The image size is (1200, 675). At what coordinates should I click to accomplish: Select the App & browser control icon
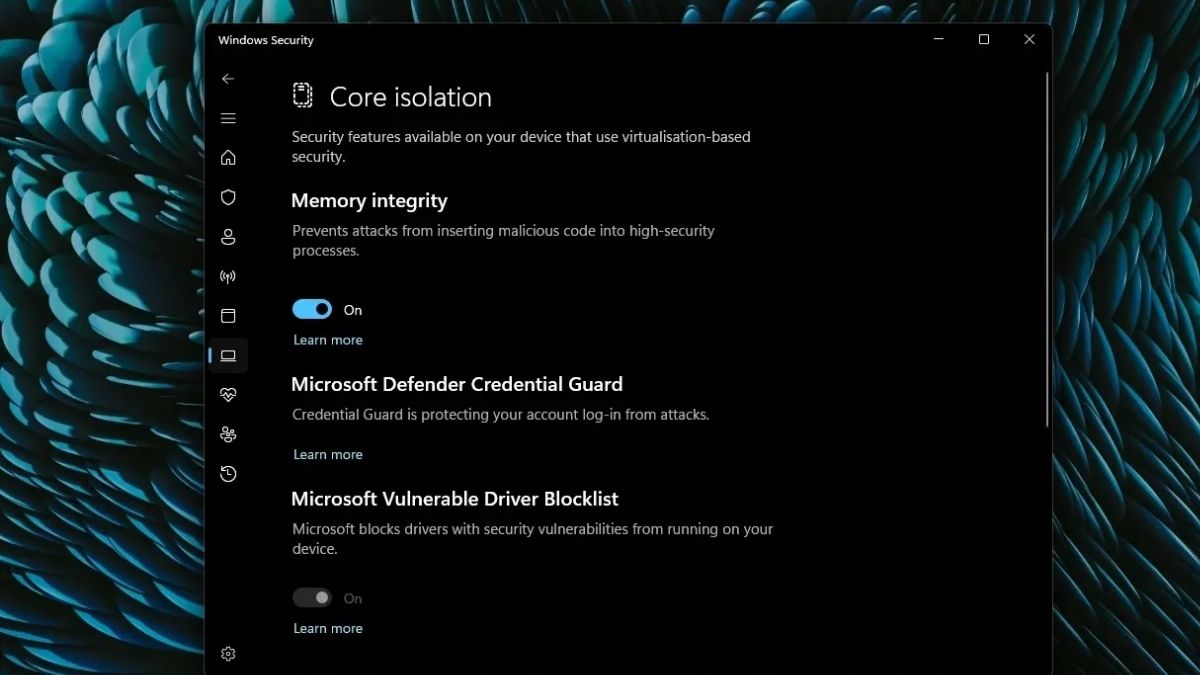[x=228, y=316]
